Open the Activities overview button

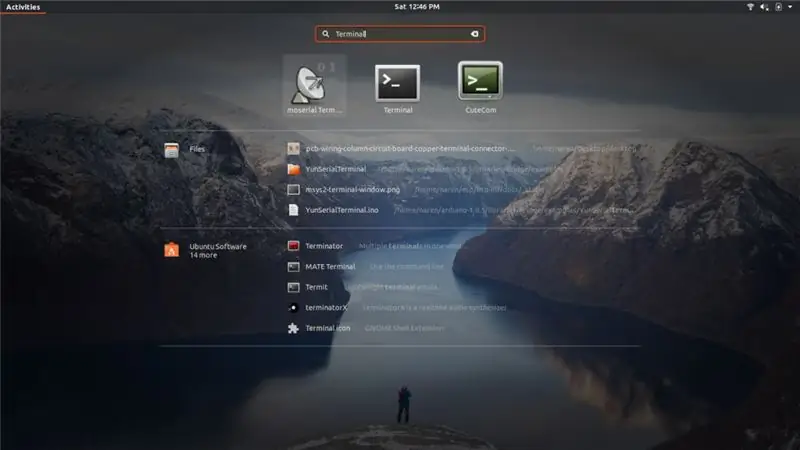(23, 7)
